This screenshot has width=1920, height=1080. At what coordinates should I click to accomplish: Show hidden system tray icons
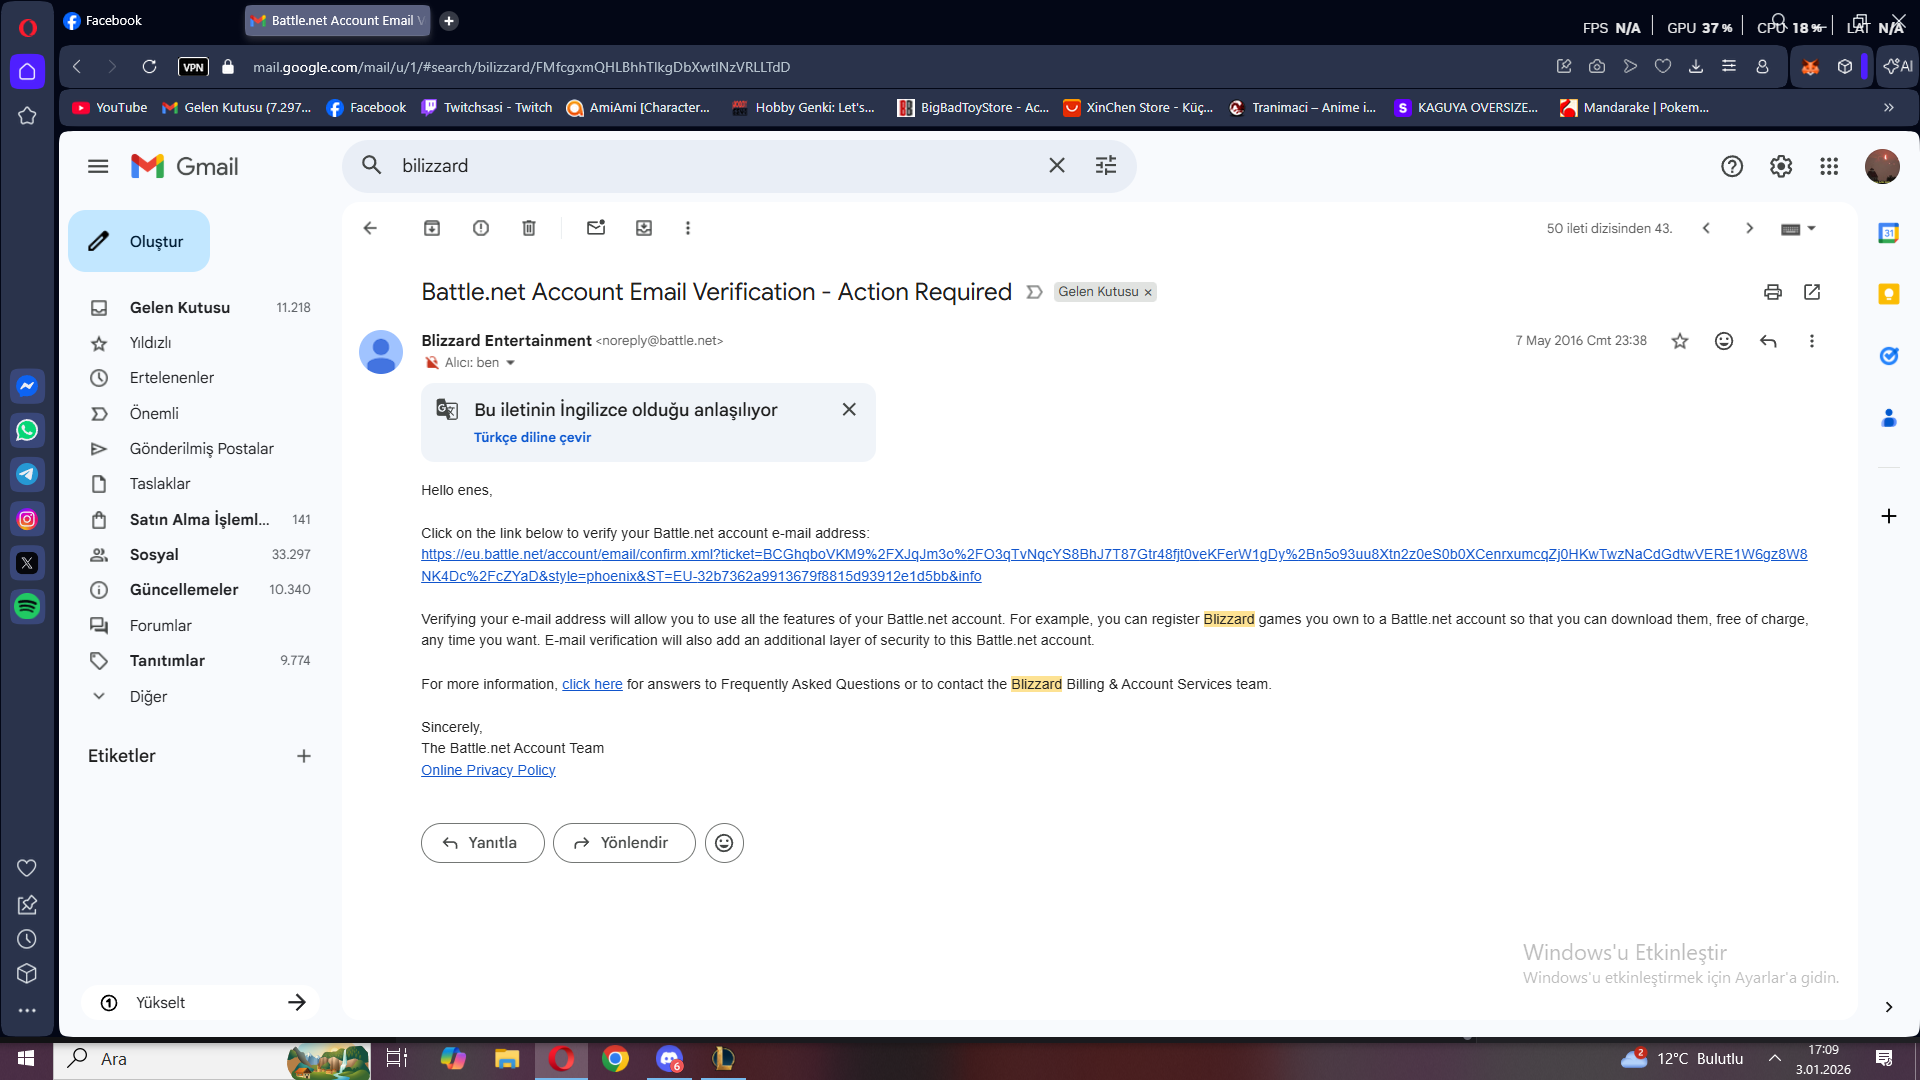[x=1775, y=1058]
